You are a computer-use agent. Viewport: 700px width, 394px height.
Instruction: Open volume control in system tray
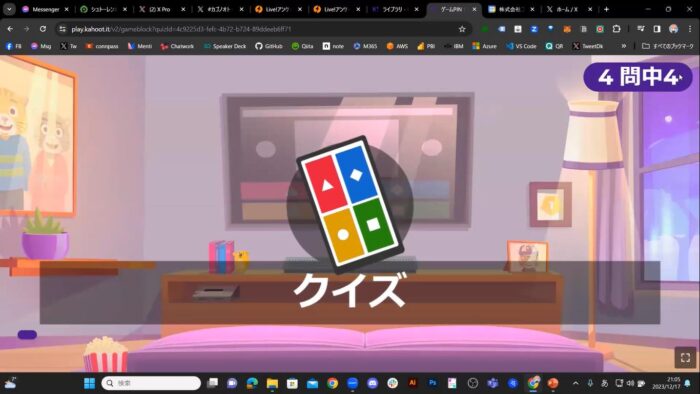[630, 383]
